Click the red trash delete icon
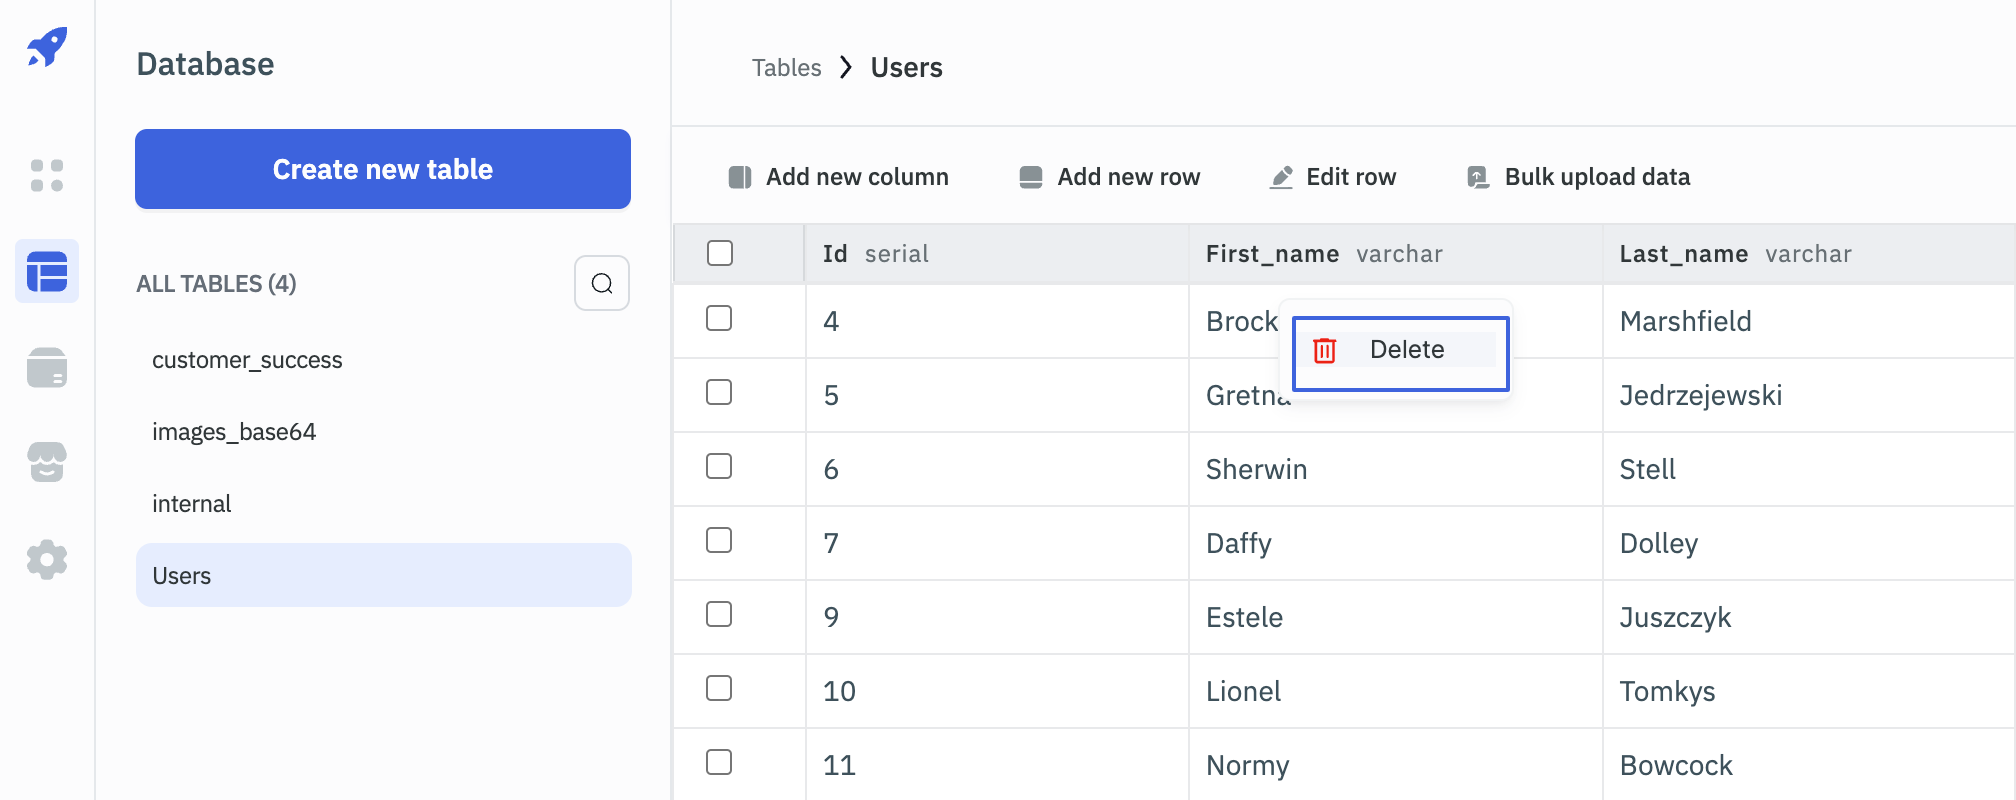 [1324, 350]
